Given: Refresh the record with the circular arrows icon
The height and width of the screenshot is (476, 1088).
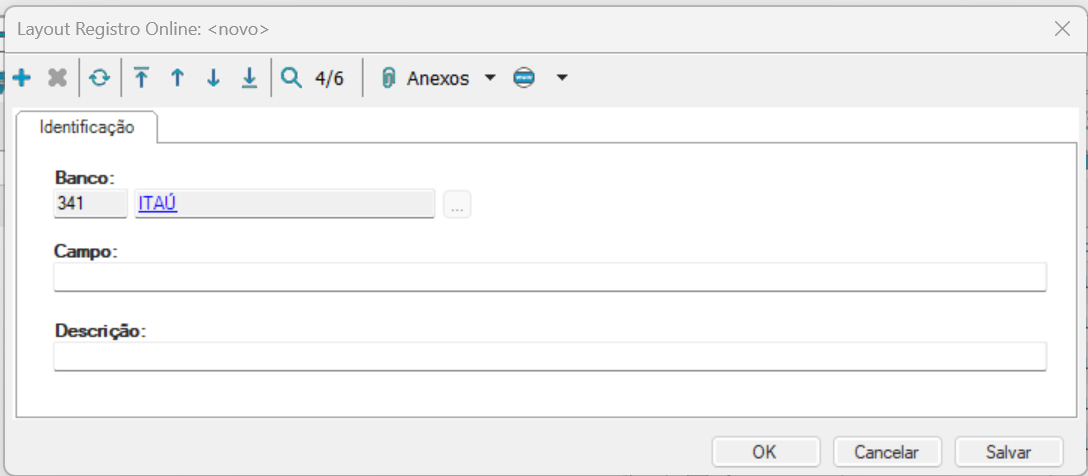Looking at the screenshot, I should [x=99, y=78].
